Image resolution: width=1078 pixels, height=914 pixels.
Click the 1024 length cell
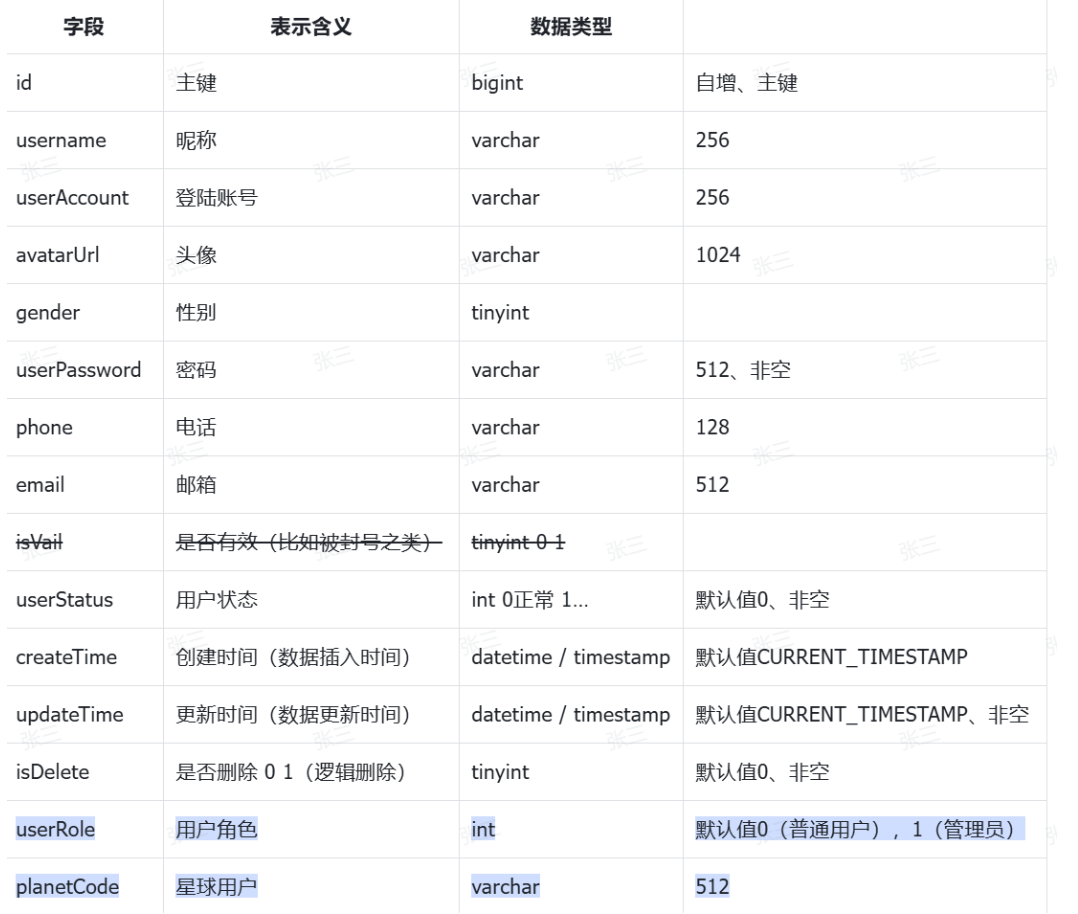[718, 255]
